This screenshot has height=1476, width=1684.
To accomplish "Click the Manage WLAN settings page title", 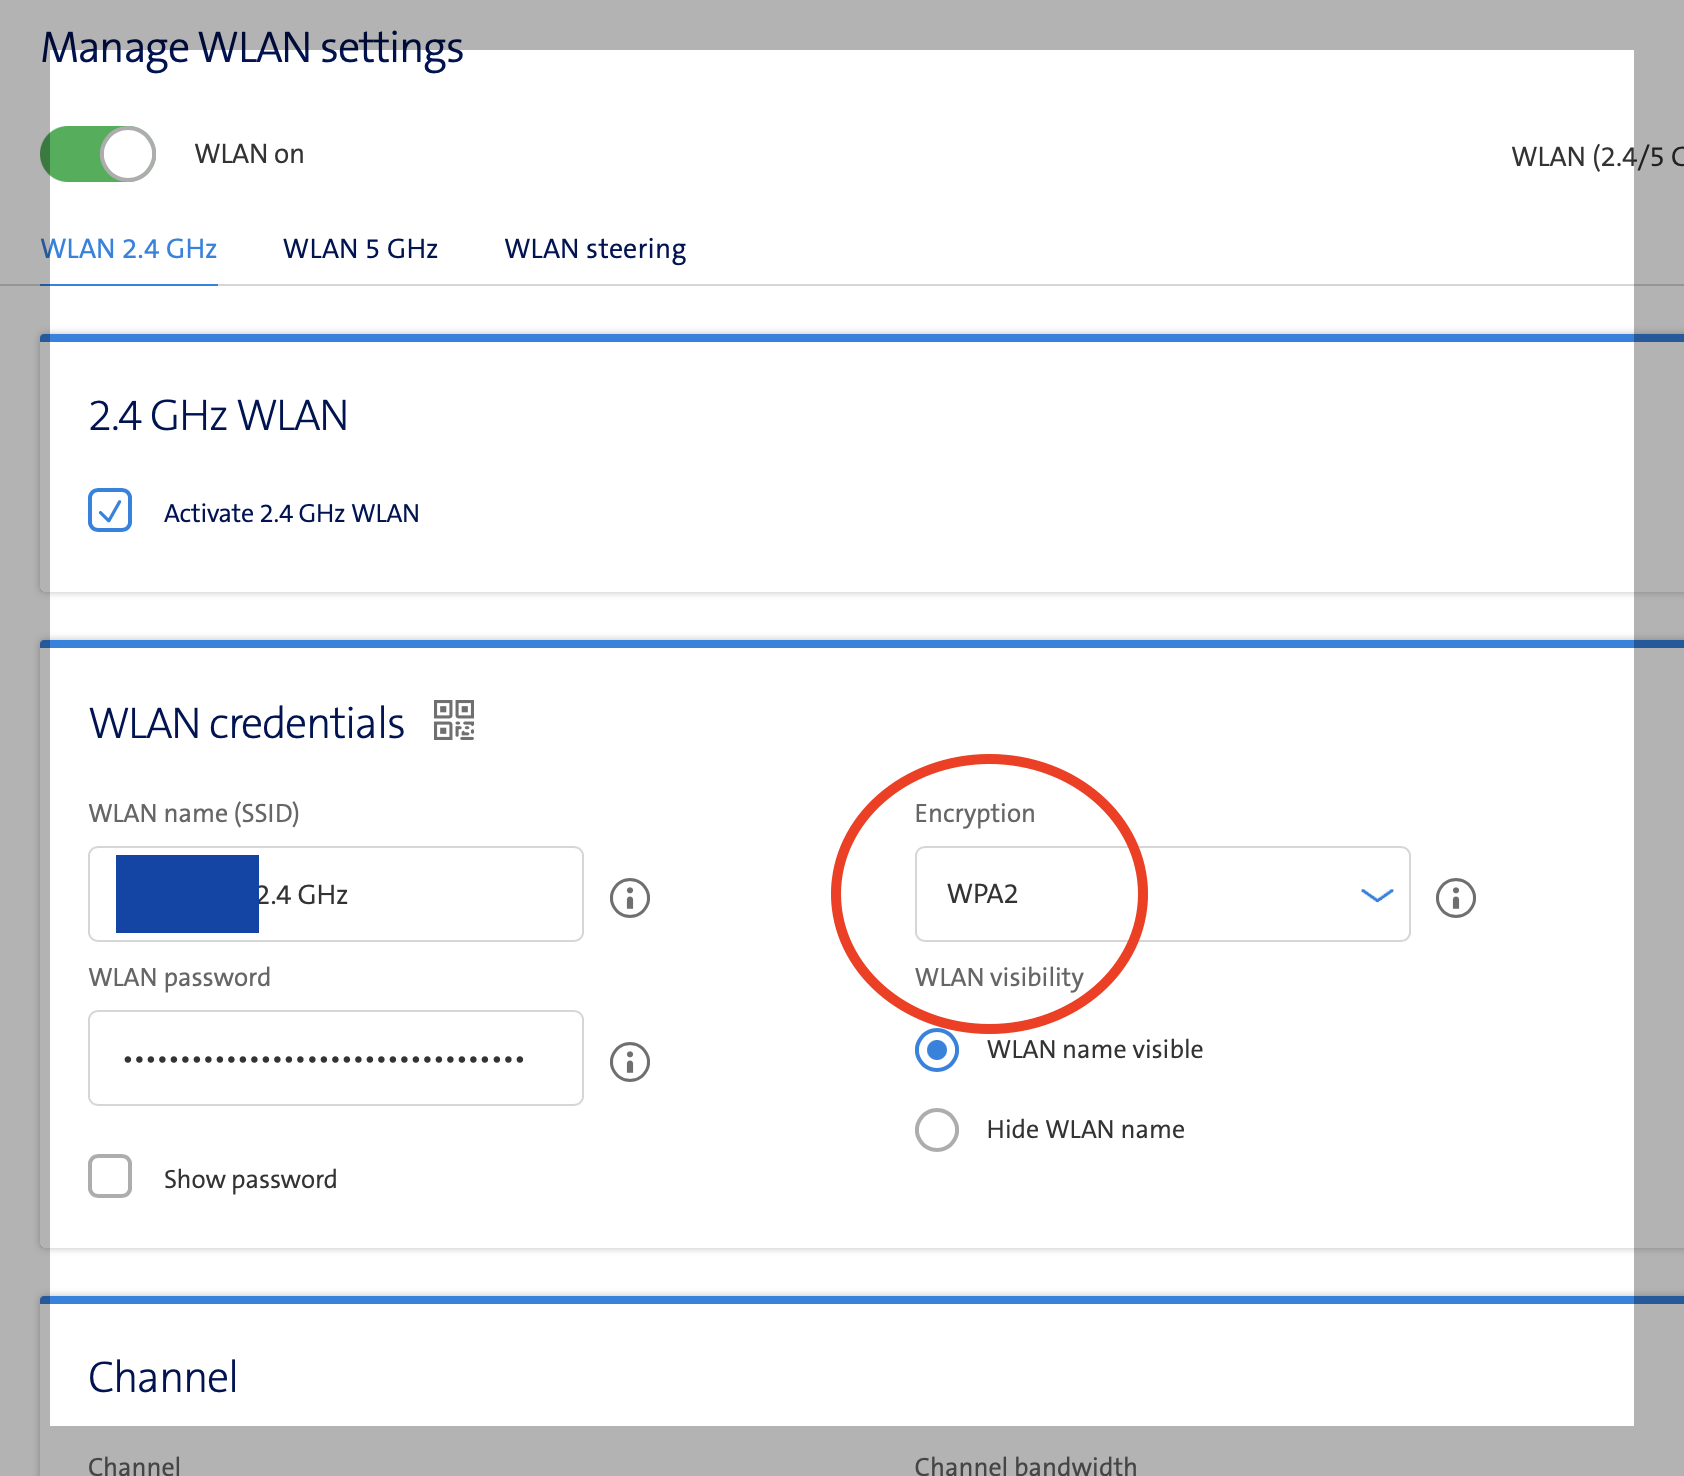I will [252, 47].
